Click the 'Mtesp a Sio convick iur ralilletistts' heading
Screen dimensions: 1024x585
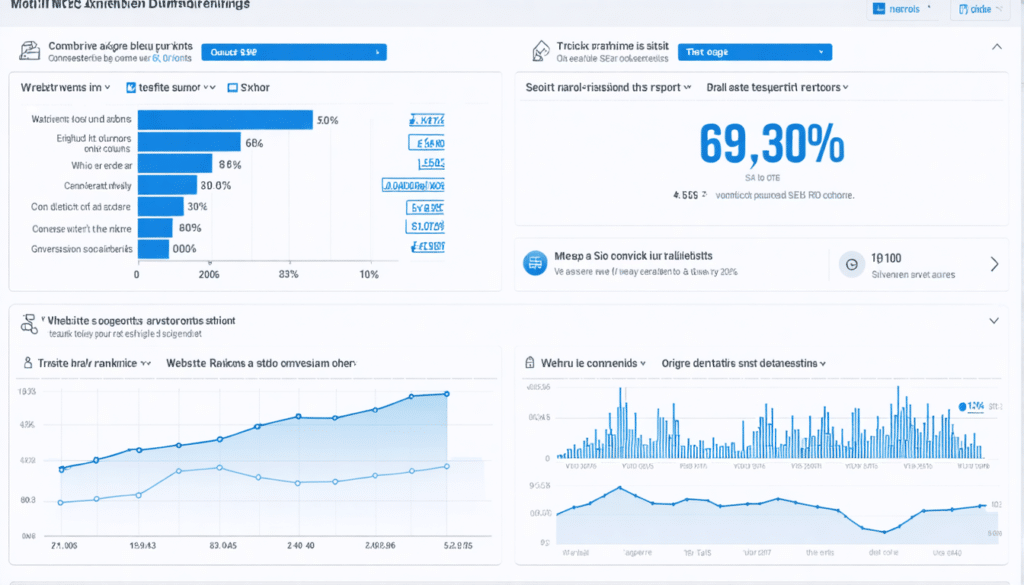point(633,256)
